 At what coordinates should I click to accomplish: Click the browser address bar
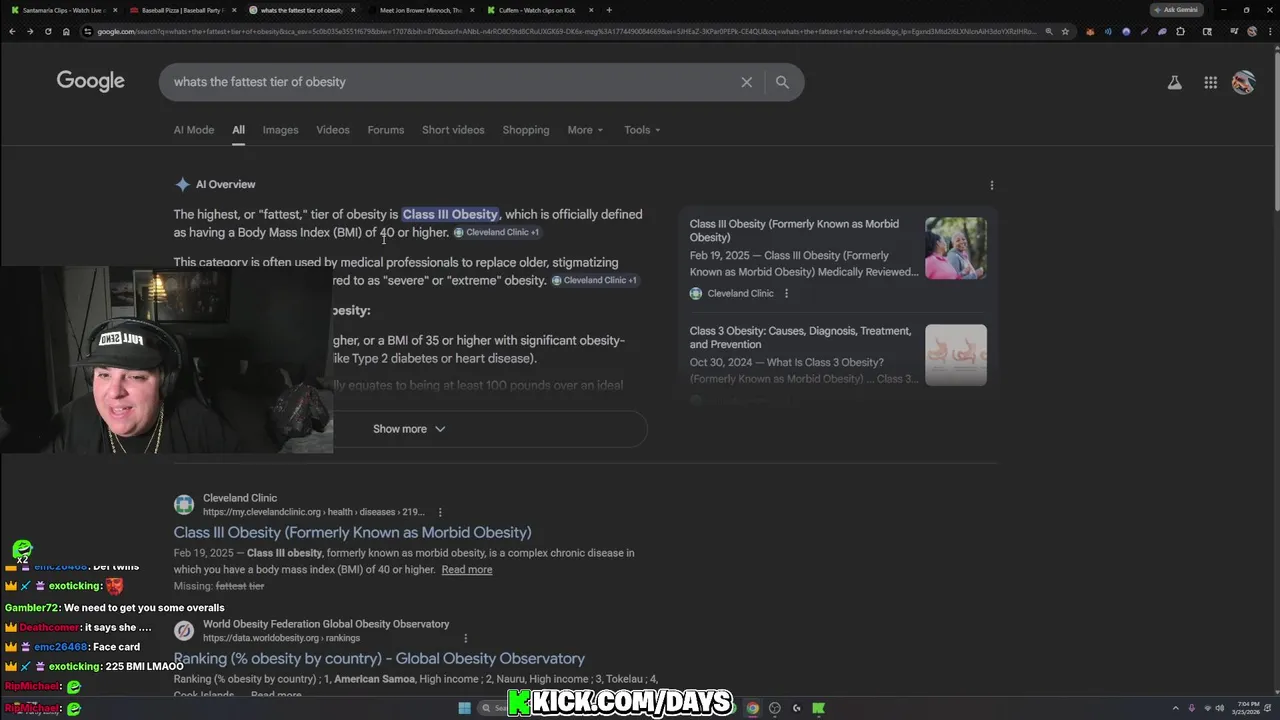(x=565, y=31)
